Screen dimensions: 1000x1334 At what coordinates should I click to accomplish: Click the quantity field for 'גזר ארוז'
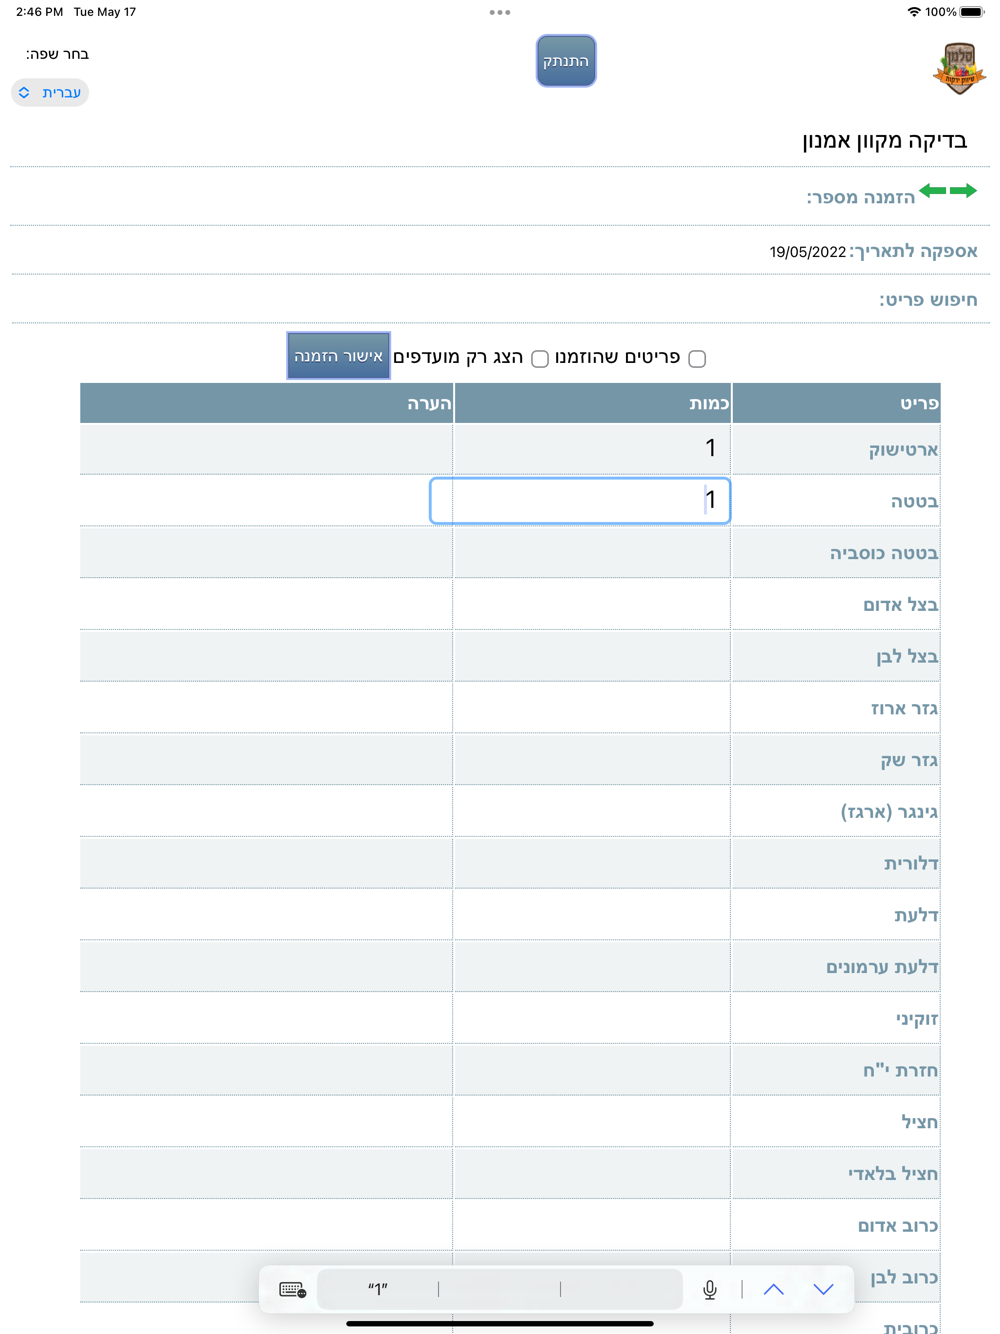point(592,708)
